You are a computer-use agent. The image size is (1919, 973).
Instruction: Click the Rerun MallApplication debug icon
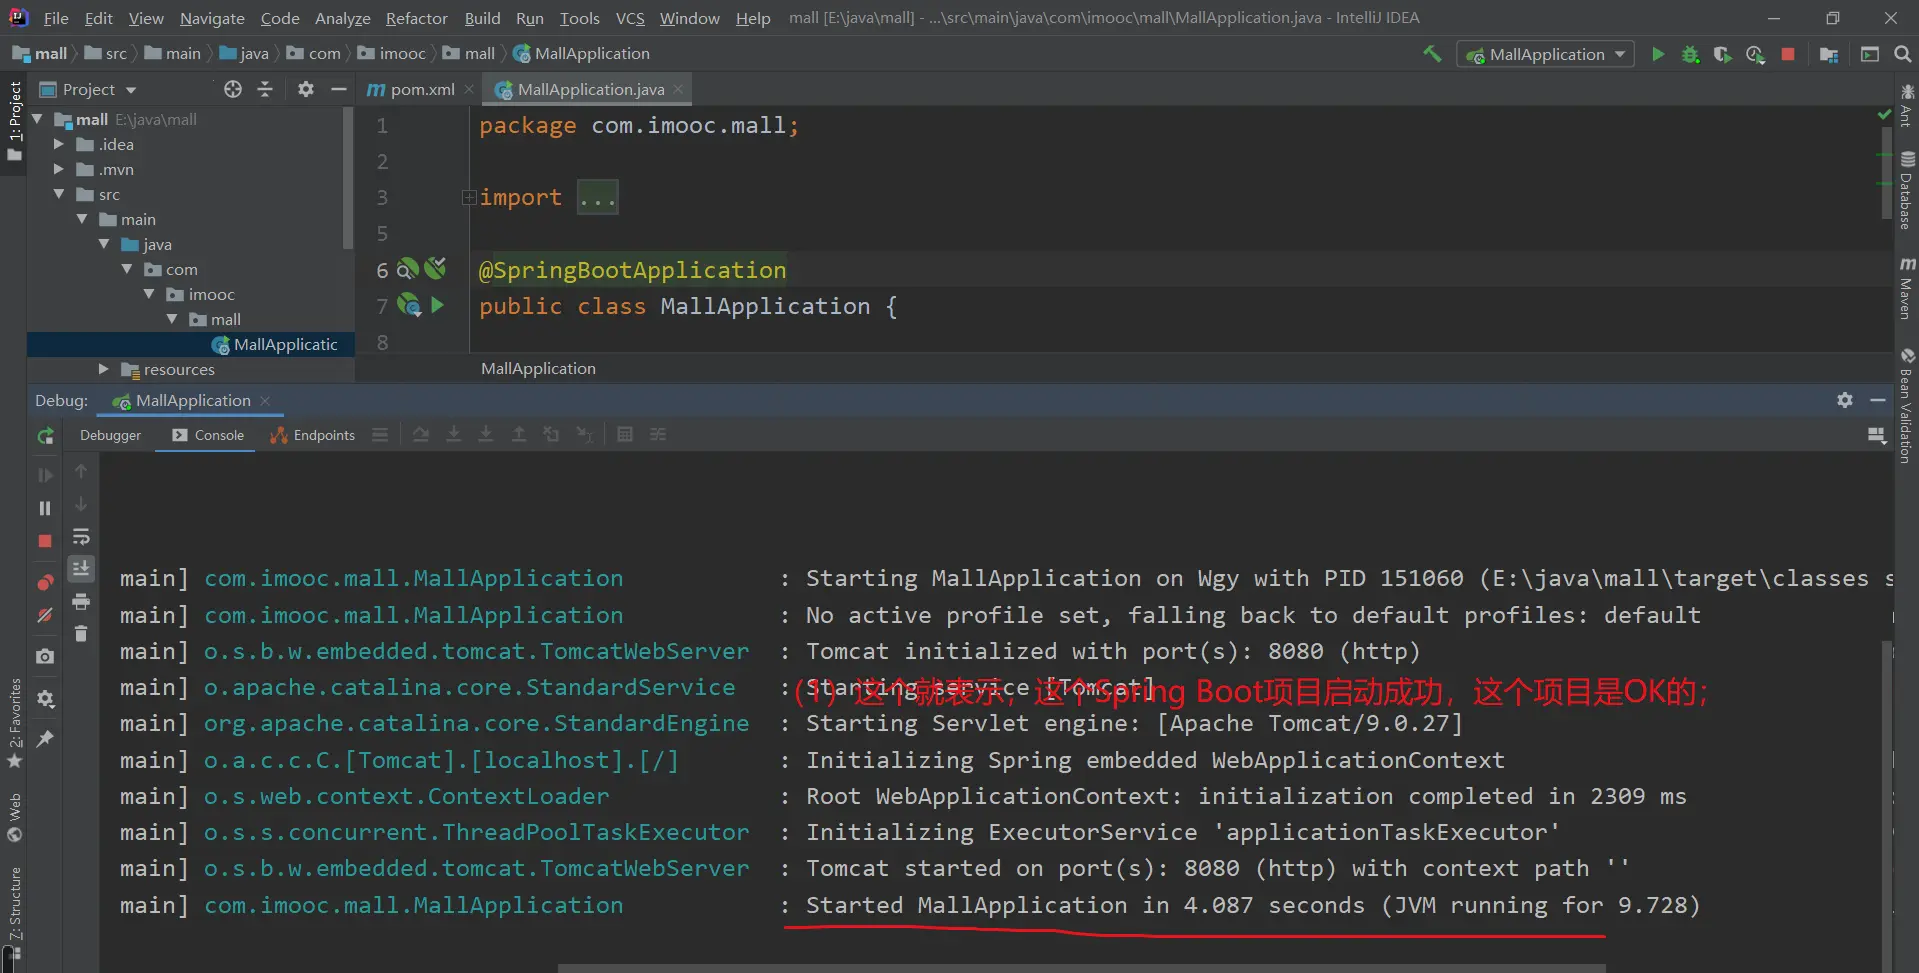(x=45, y=436)
